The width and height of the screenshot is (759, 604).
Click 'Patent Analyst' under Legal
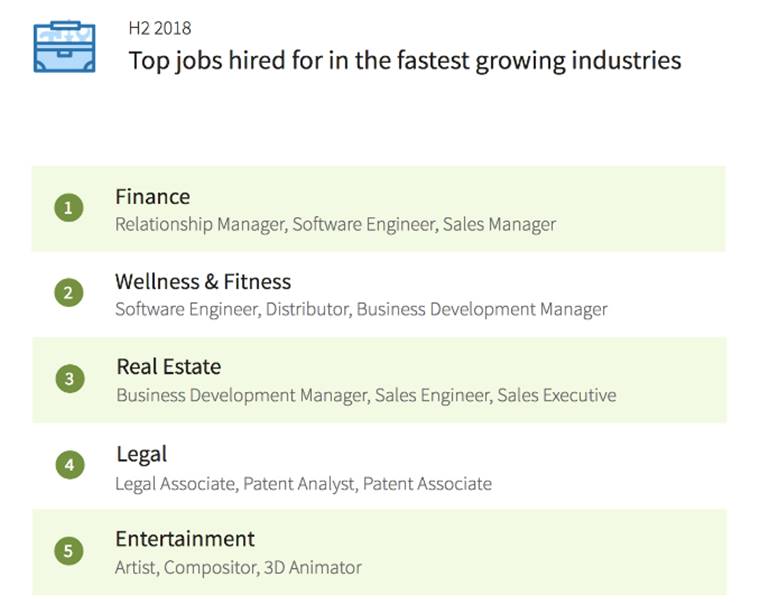tap(298, 483)
